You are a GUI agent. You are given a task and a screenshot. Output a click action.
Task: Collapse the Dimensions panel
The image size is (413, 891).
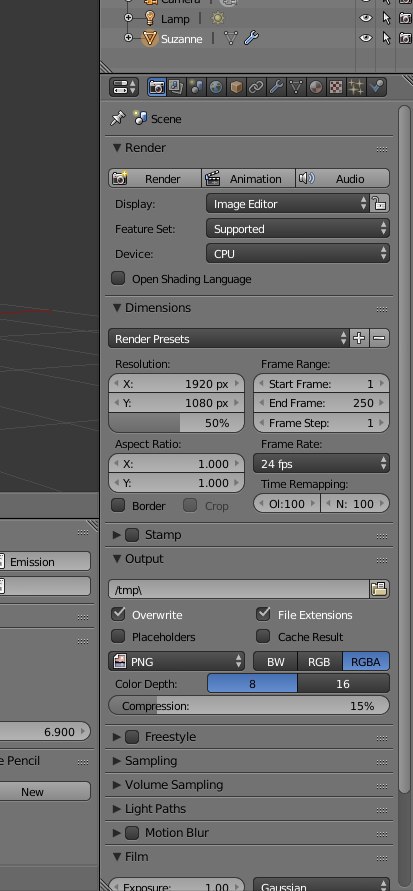(x=117, y=307)
